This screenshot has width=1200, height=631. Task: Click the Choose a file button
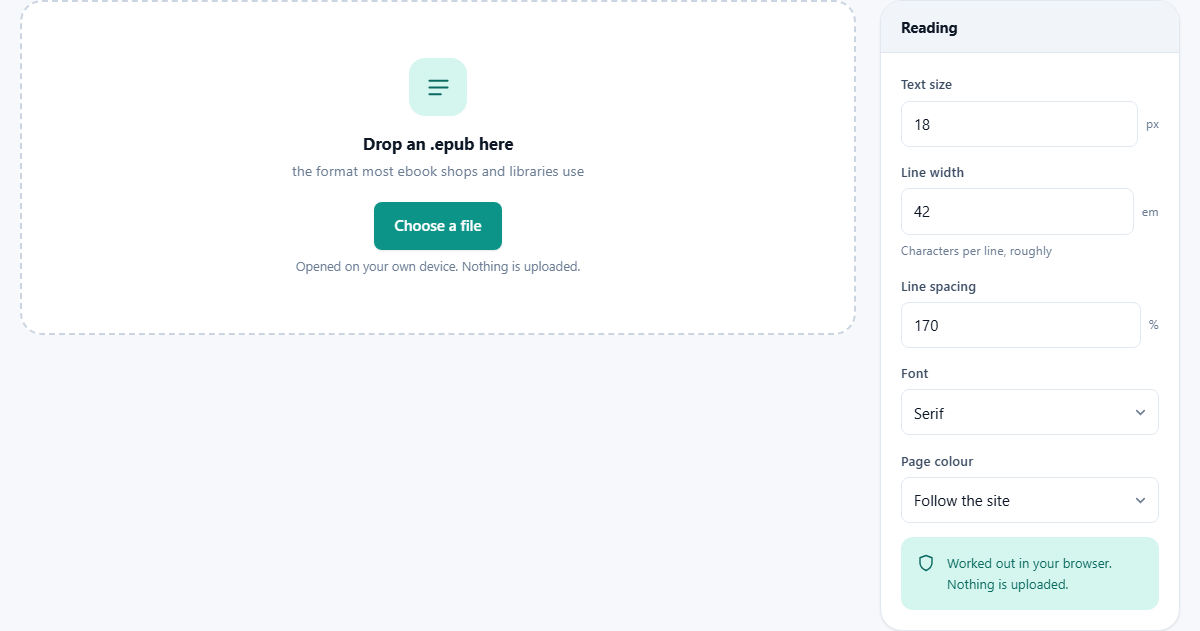(x=438, y=226)
